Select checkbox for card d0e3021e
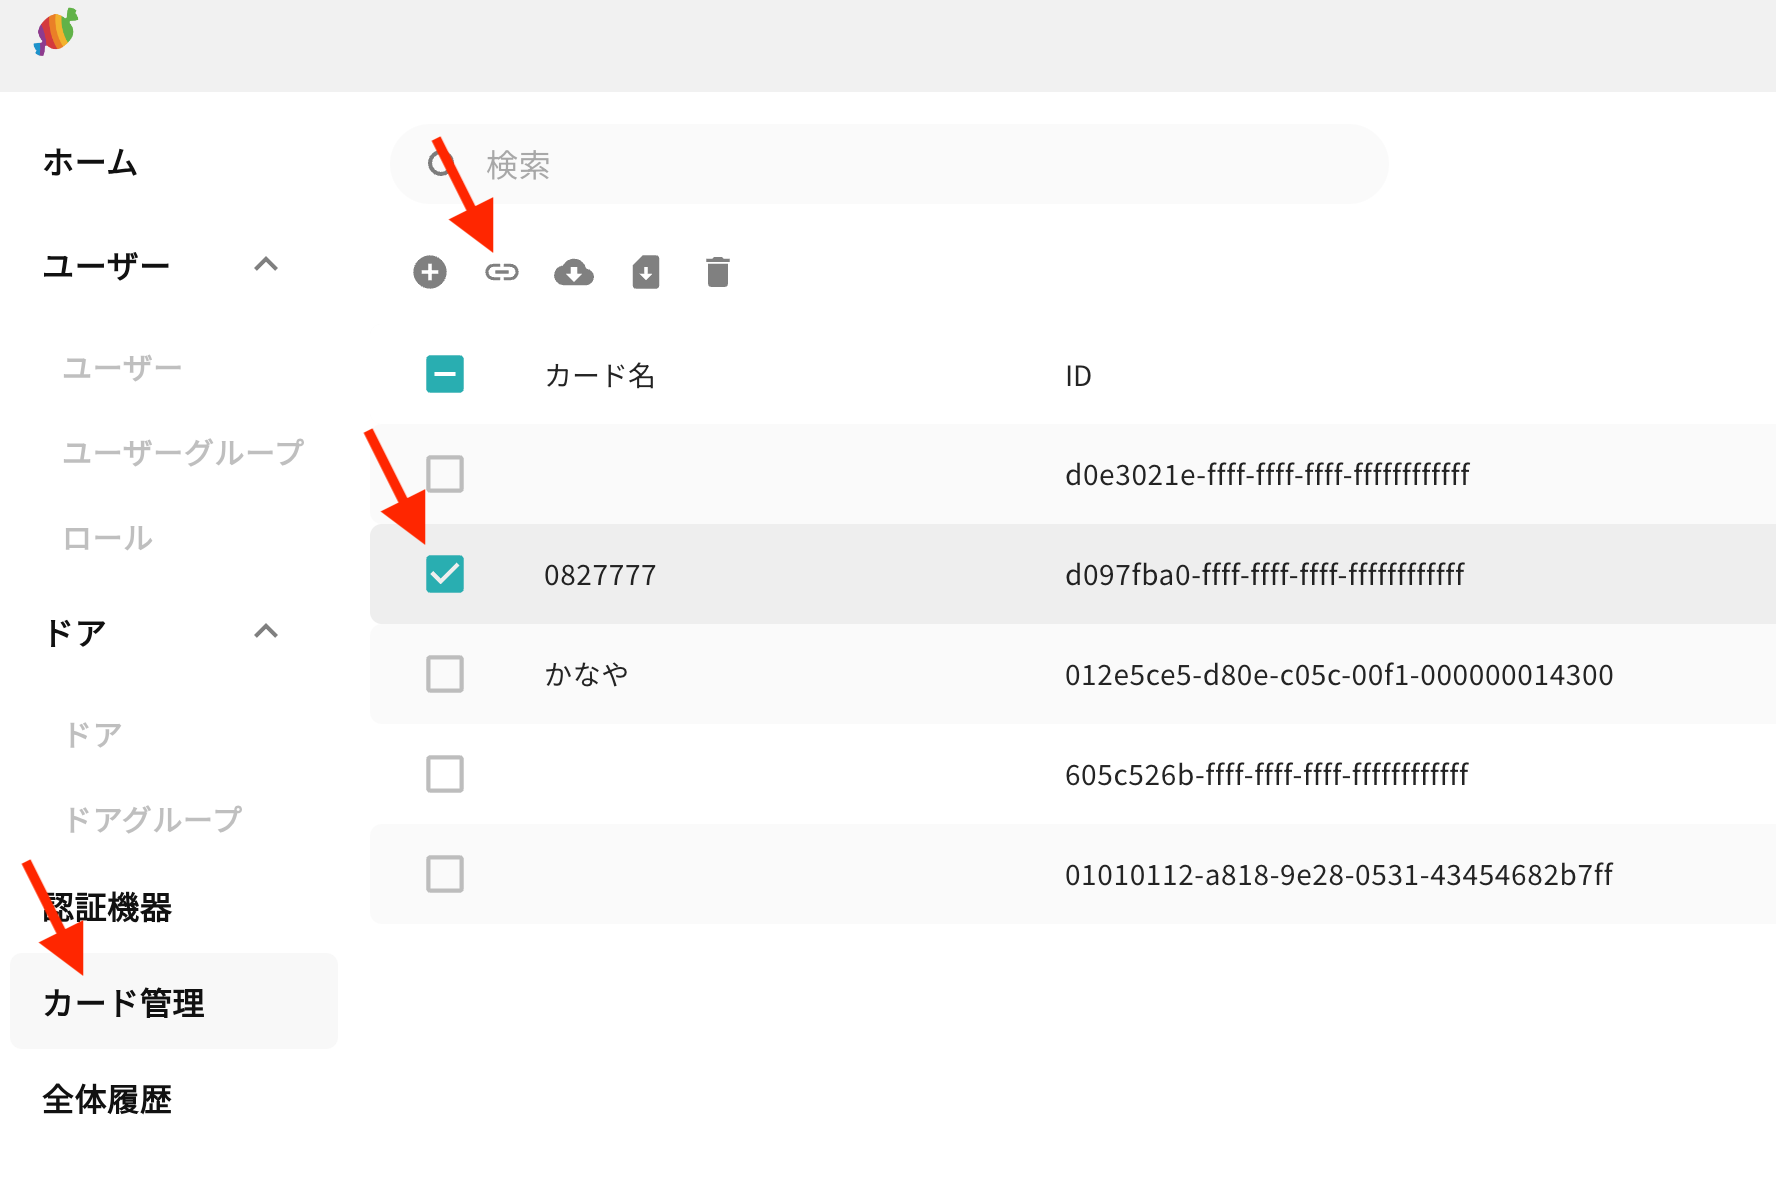 [445, 474]
